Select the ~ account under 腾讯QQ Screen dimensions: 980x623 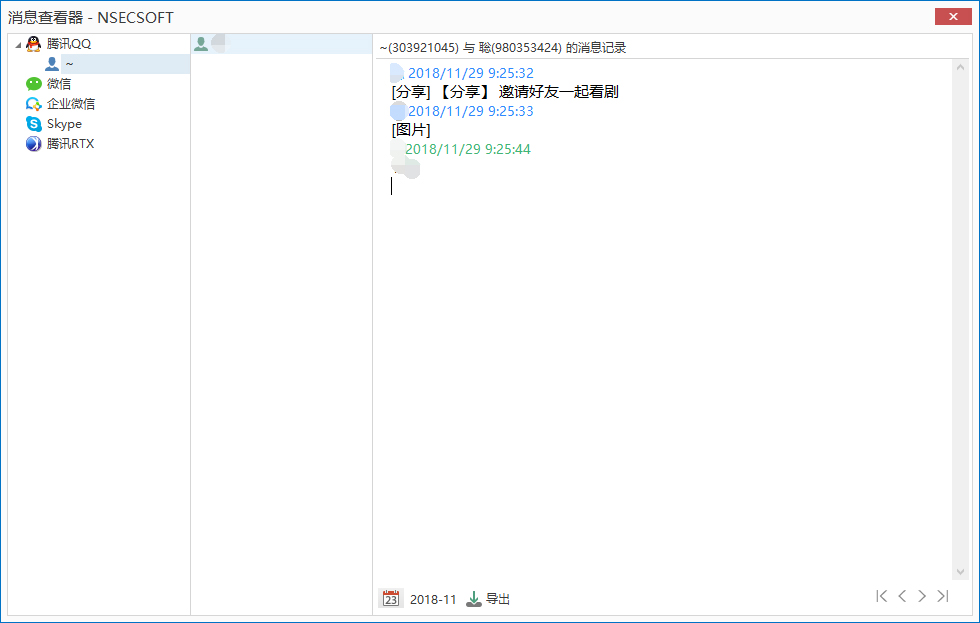[x=69, y=64]
